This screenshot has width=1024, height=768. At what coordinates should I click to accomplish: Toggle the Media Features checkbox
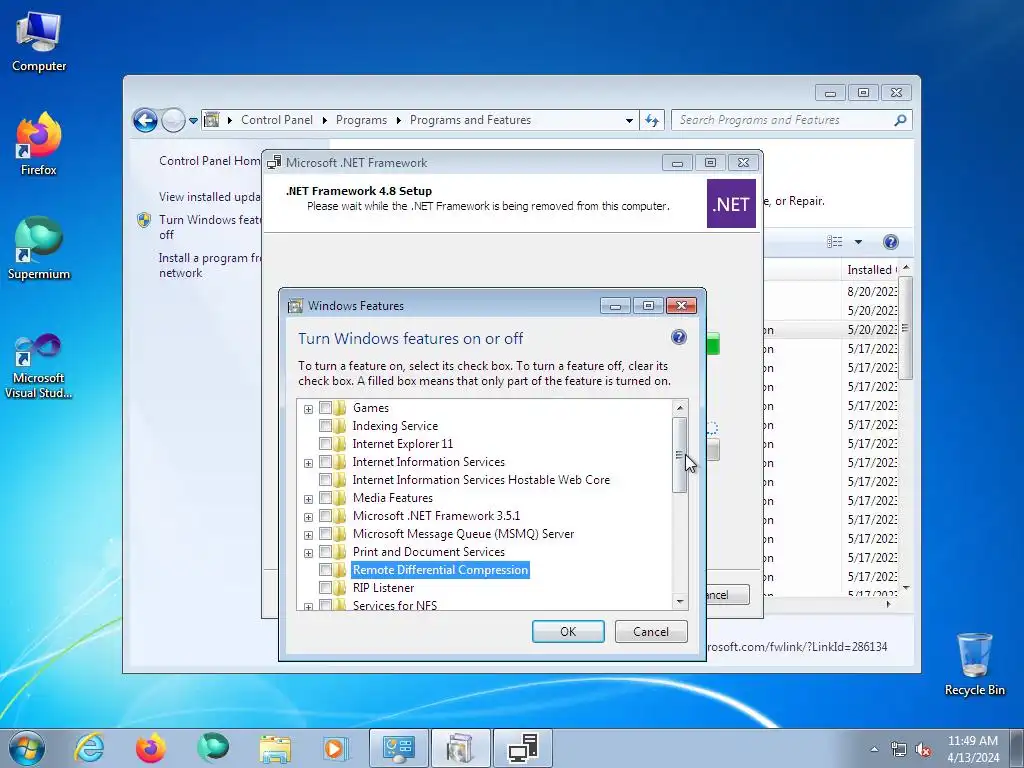point(325,498)
